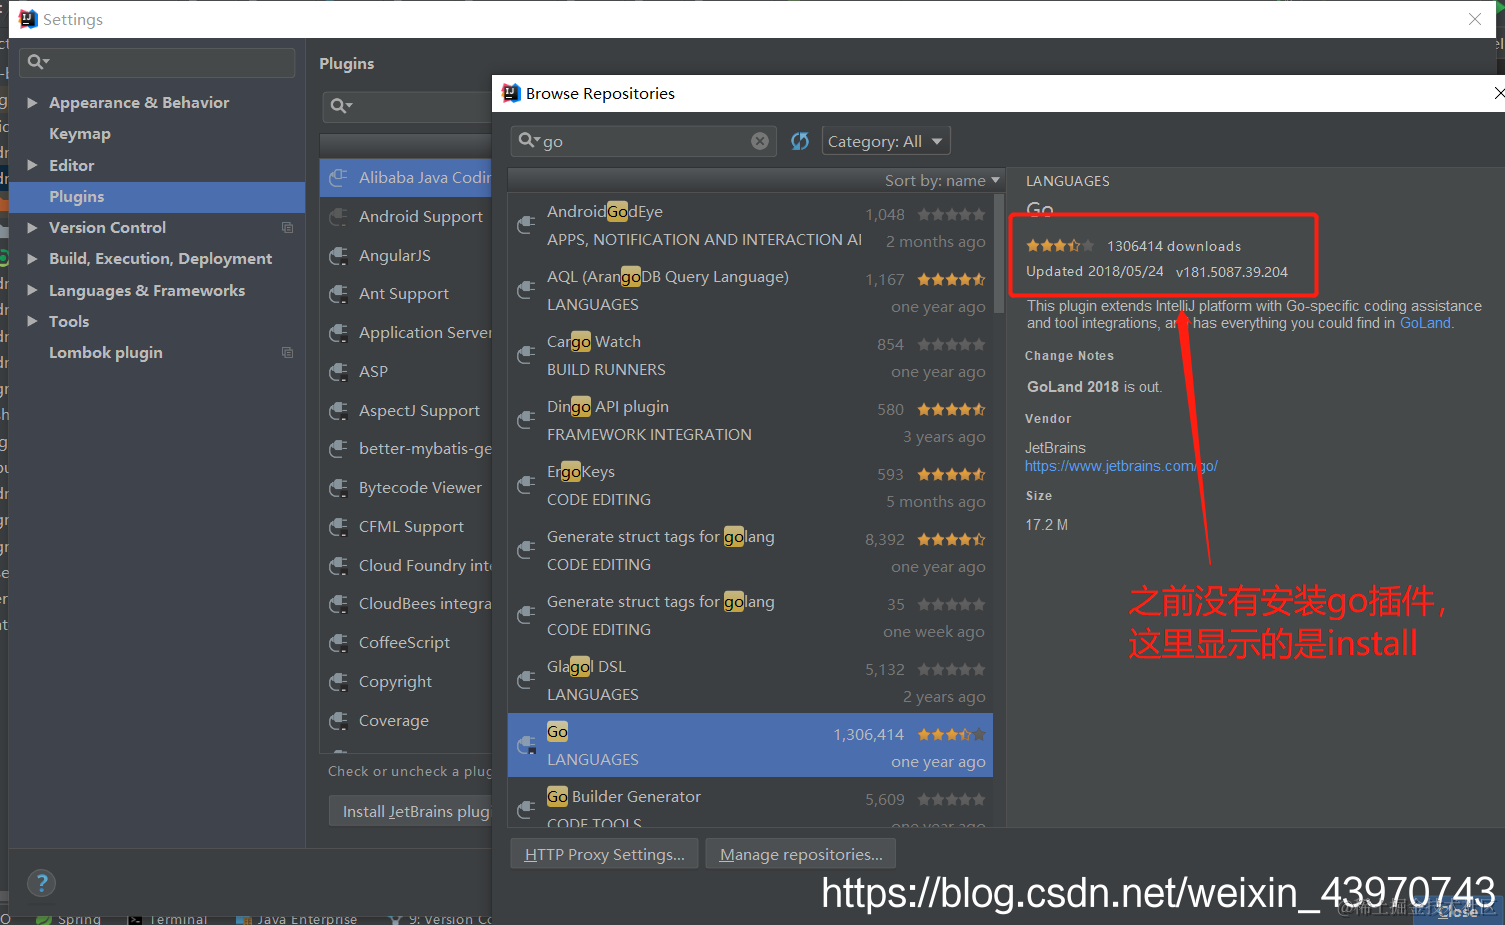Viewport: 1505px width, 925px height.
Task: Click the plugin icon beside ErgoKeys
Action: 526,486
